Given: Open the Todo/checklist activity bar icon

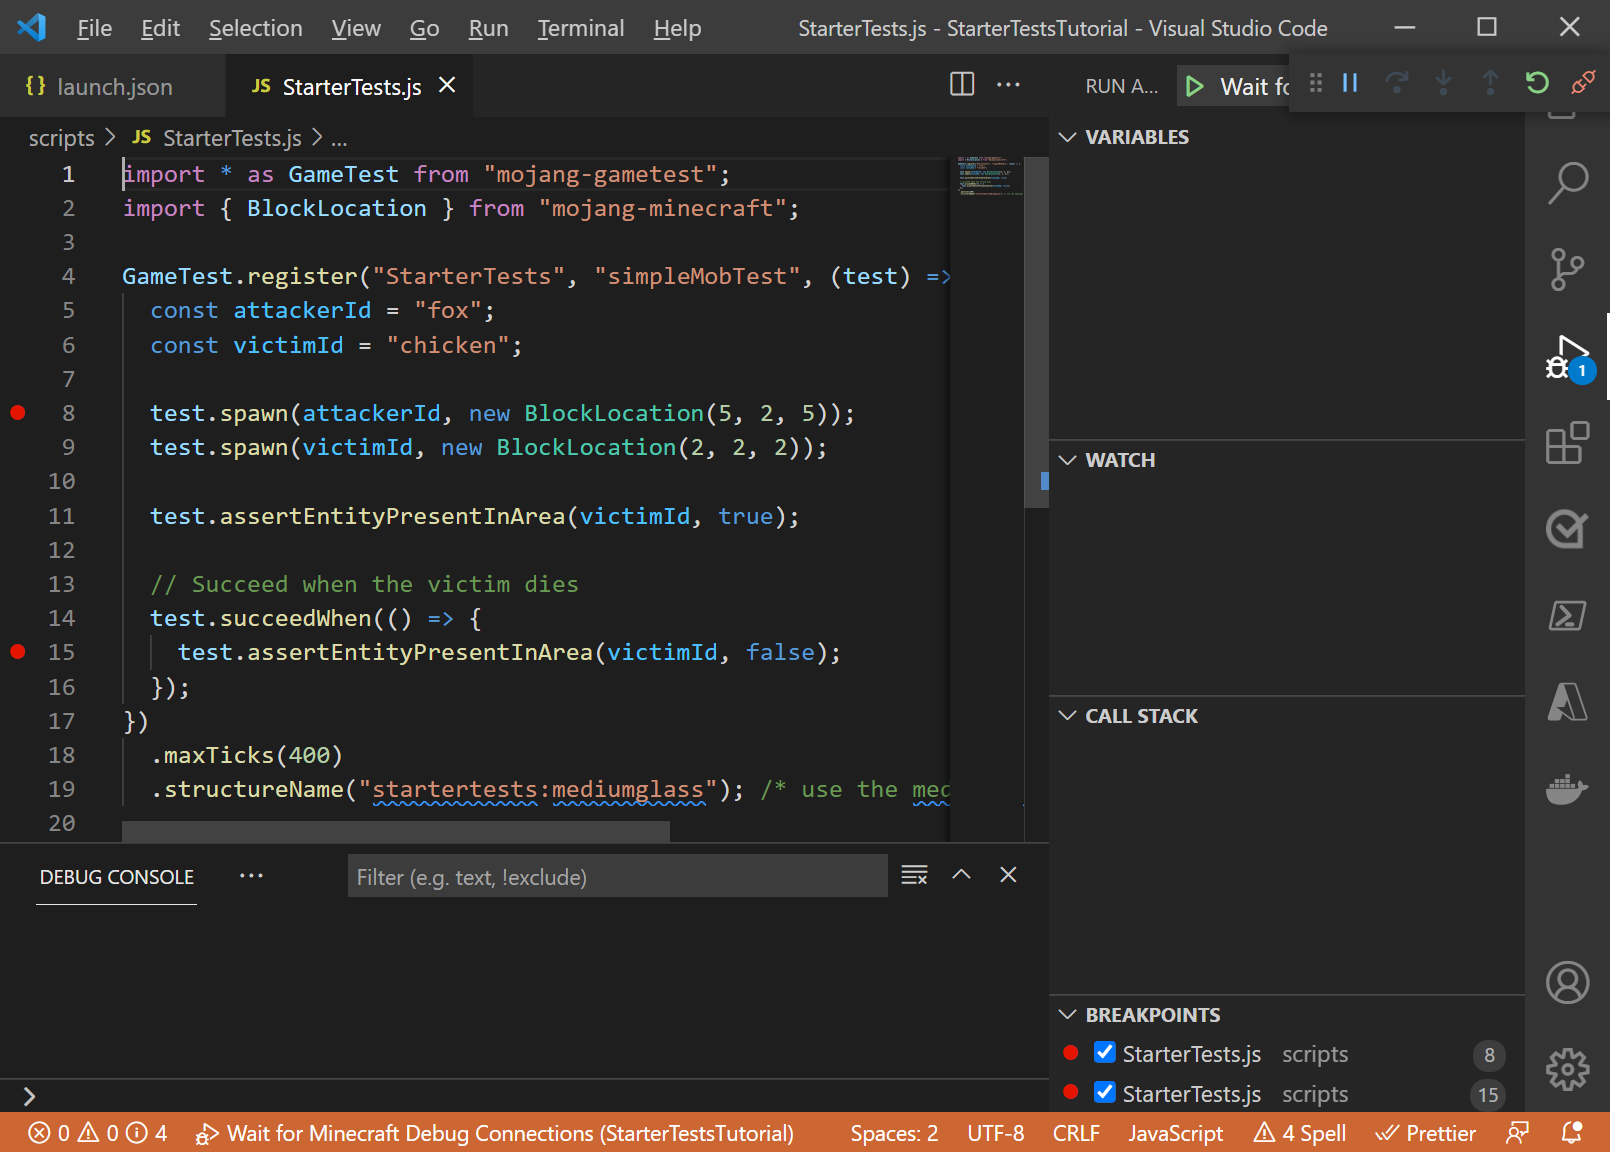Looking at the screenshot, I should coord(1567,529).
